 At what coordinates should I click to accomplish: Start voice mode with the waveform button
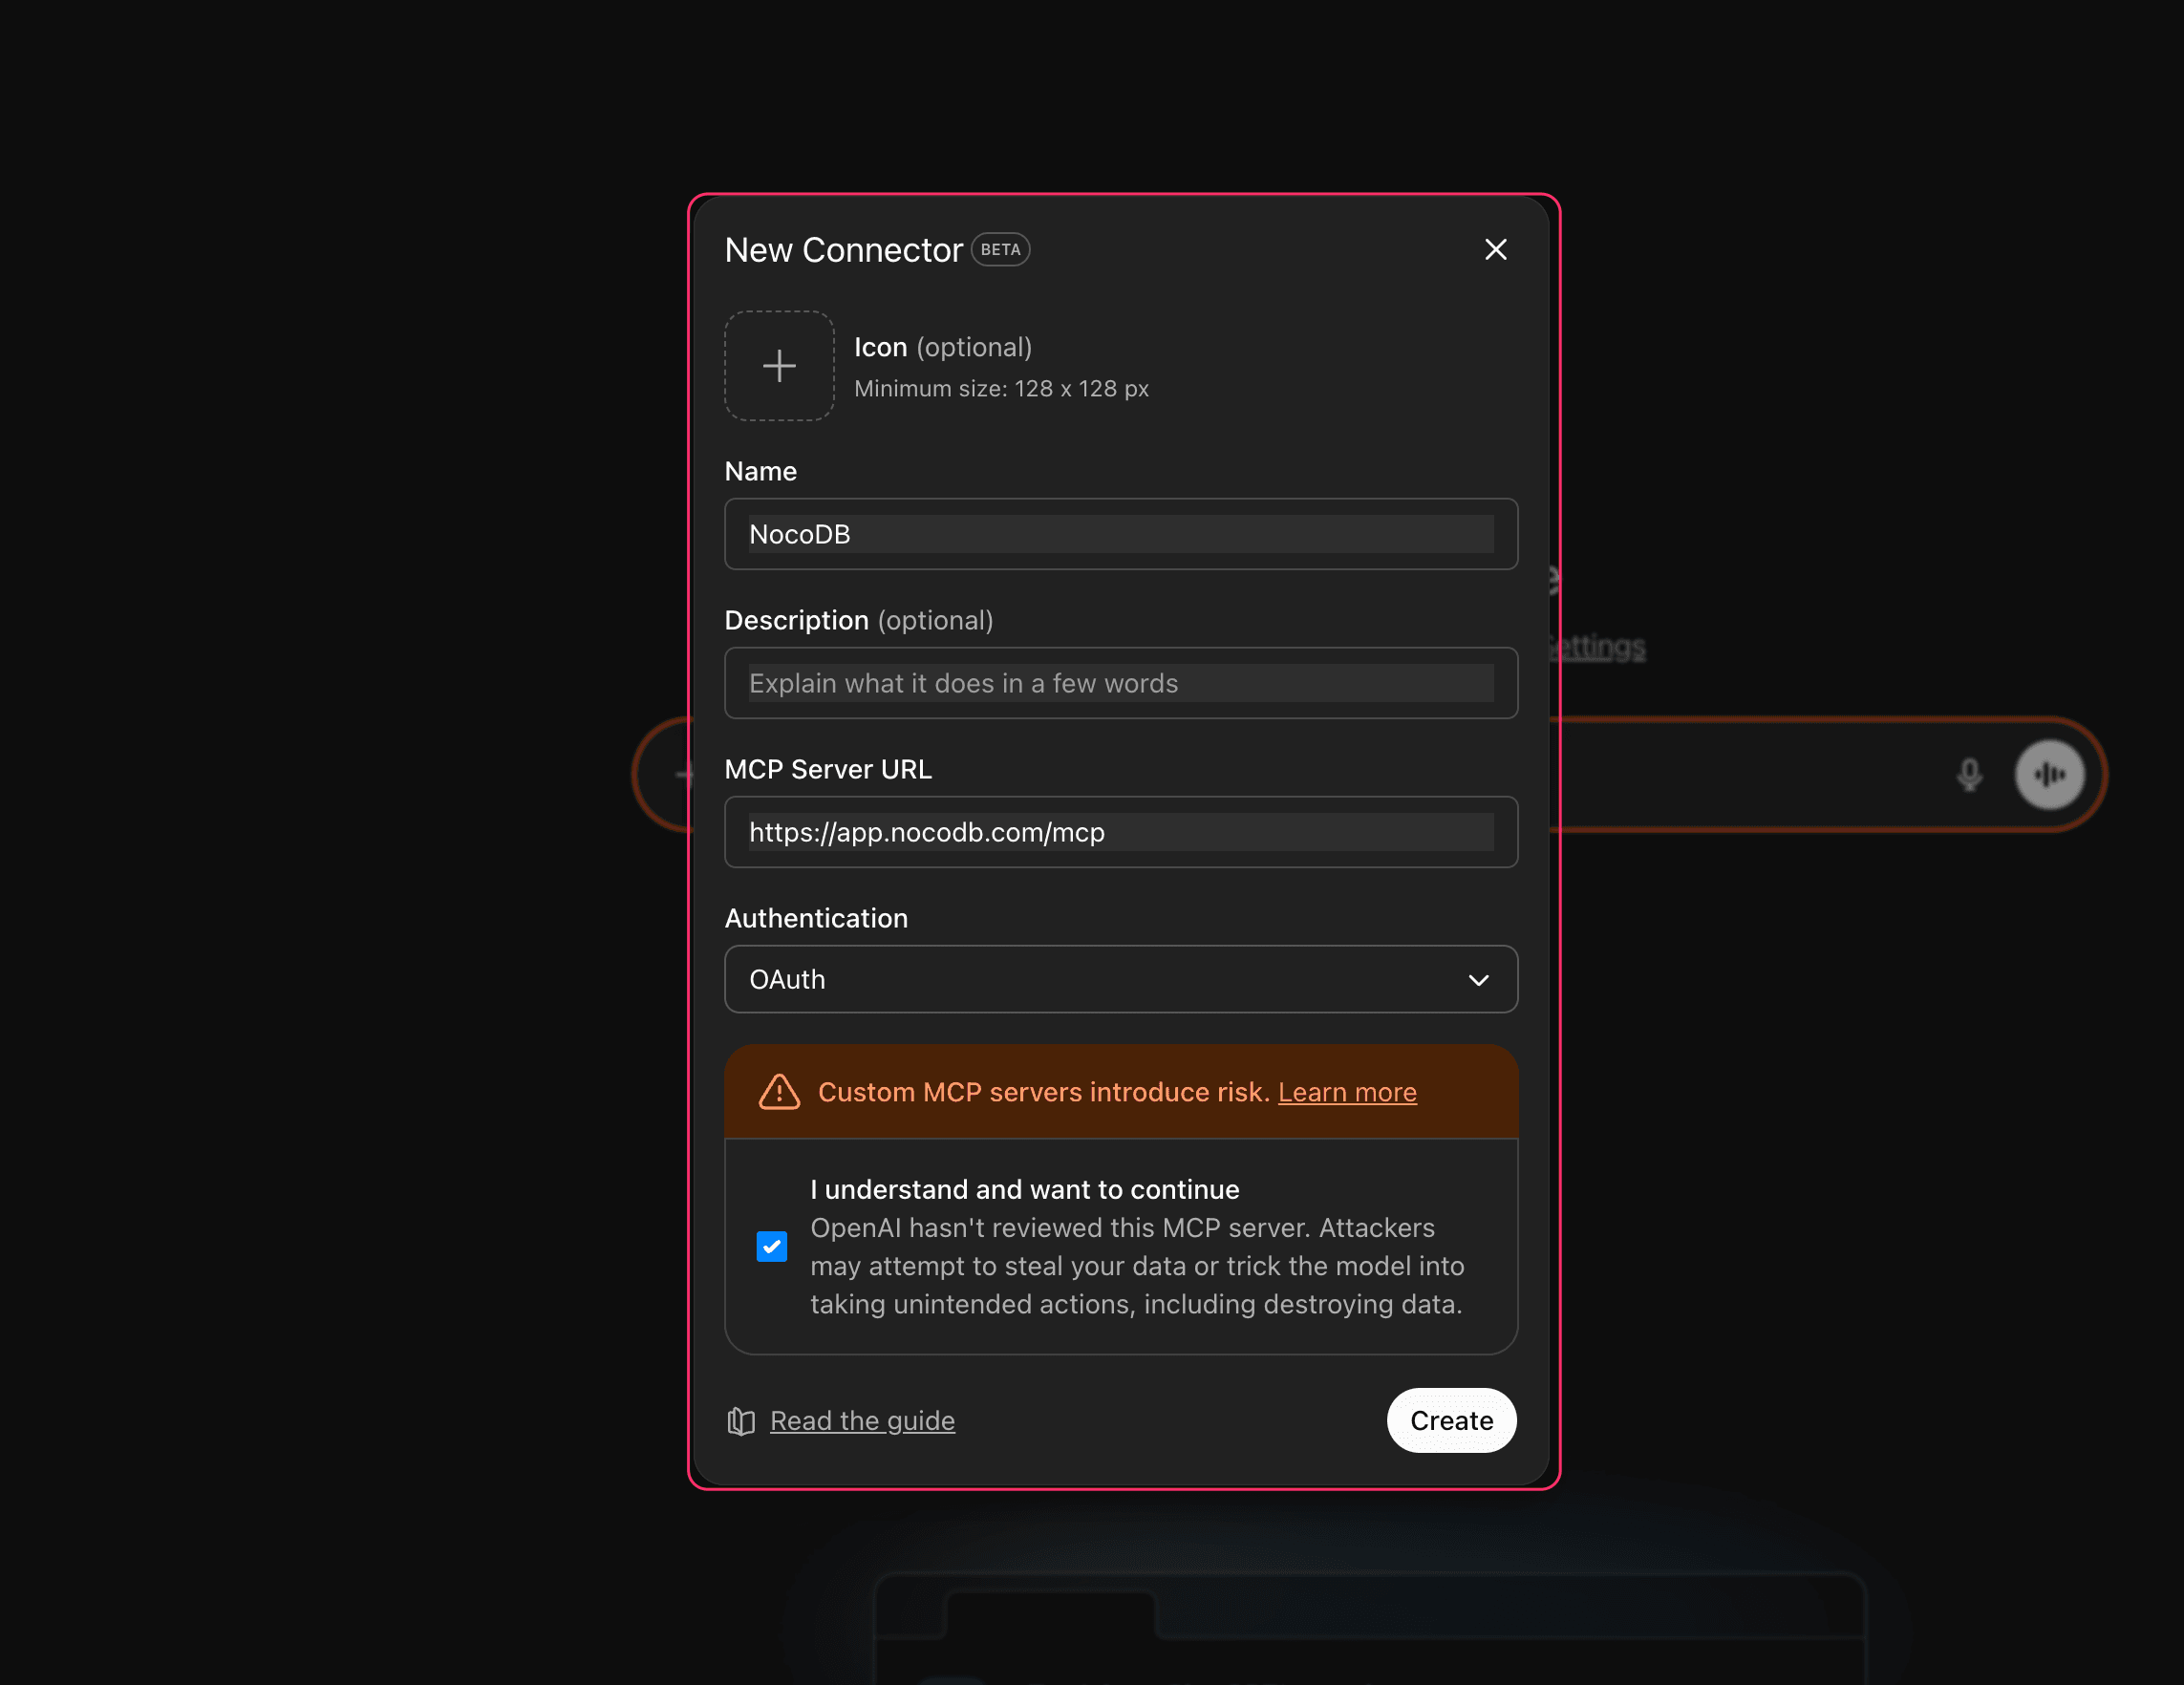click(x=2049, y=774)
